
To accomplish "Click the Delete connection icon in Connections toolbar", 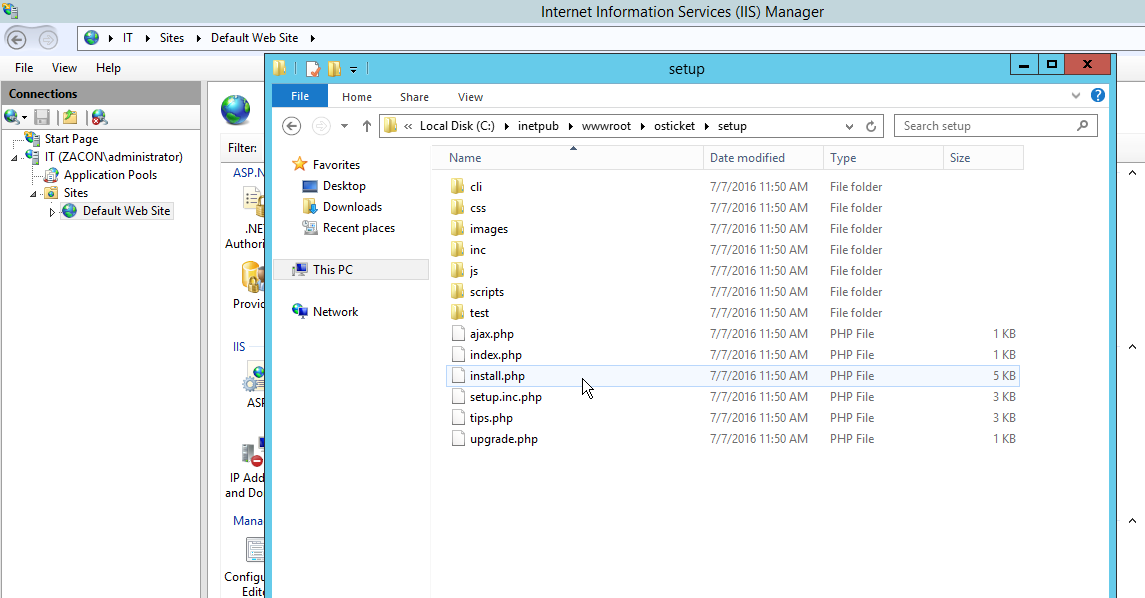I will click(99, 117).
